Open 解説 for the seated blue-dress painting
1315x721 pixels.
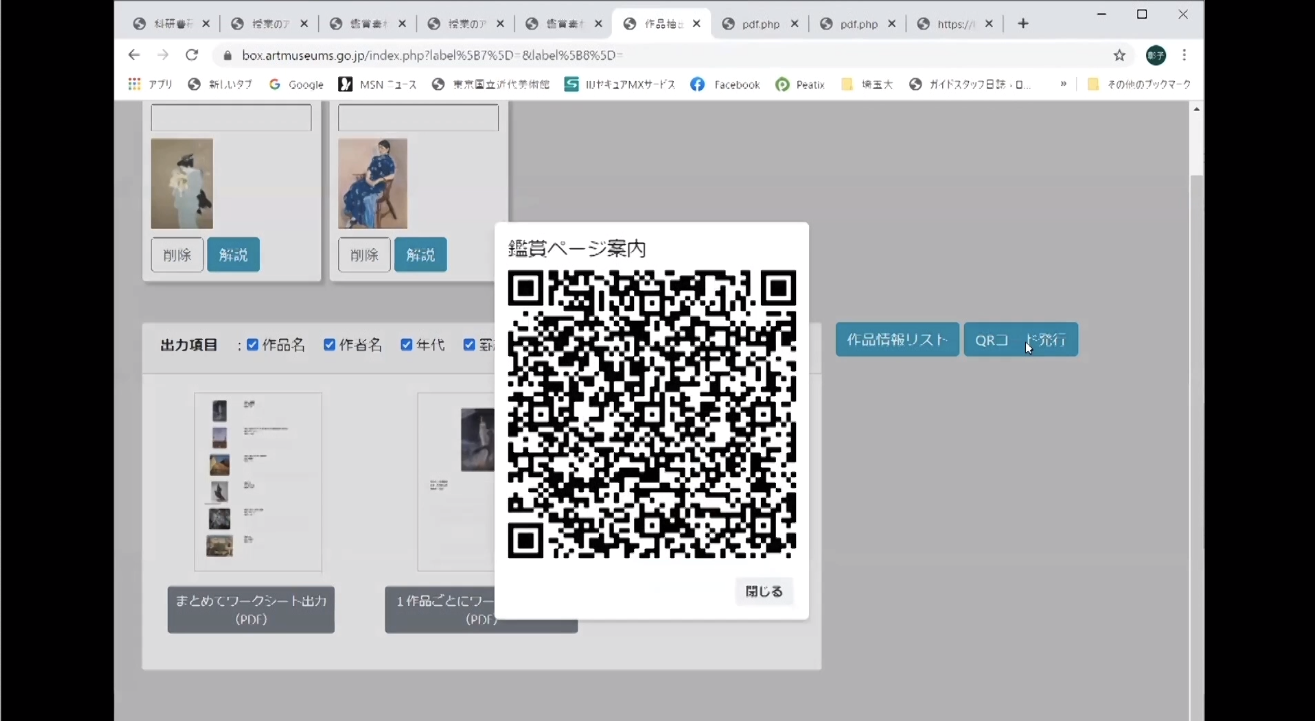coord(420,255)
